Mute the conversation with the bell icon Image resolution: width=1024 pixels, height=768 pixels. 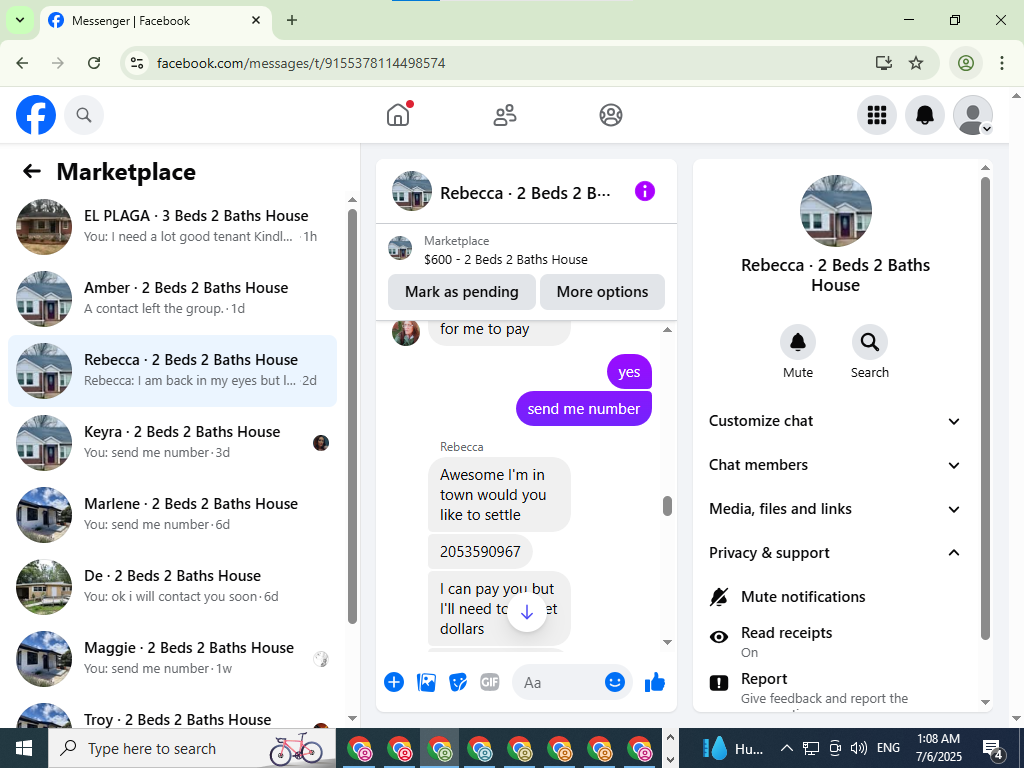[798, 342]
